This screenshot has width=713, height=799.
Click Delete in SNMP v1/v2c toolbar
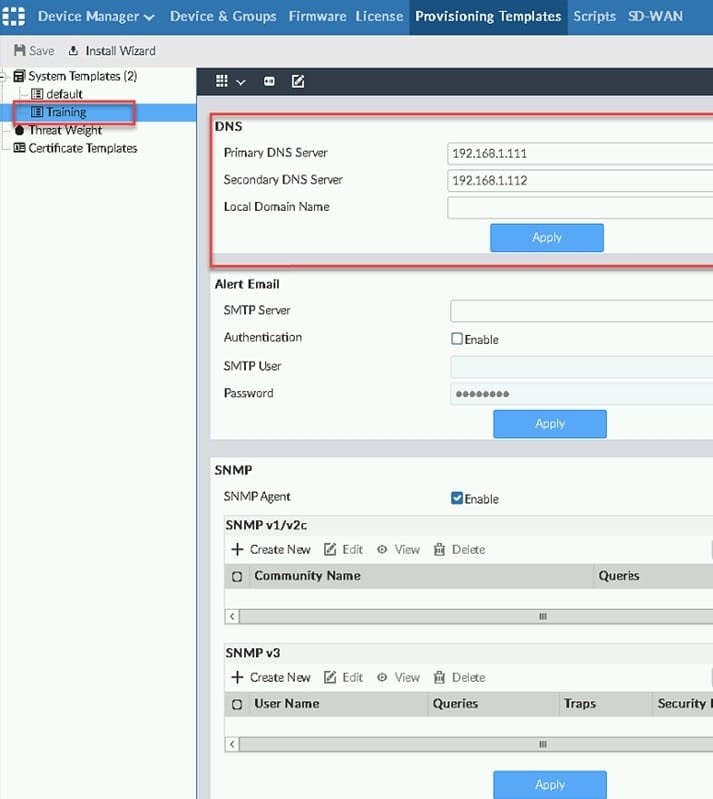point(459,549)
